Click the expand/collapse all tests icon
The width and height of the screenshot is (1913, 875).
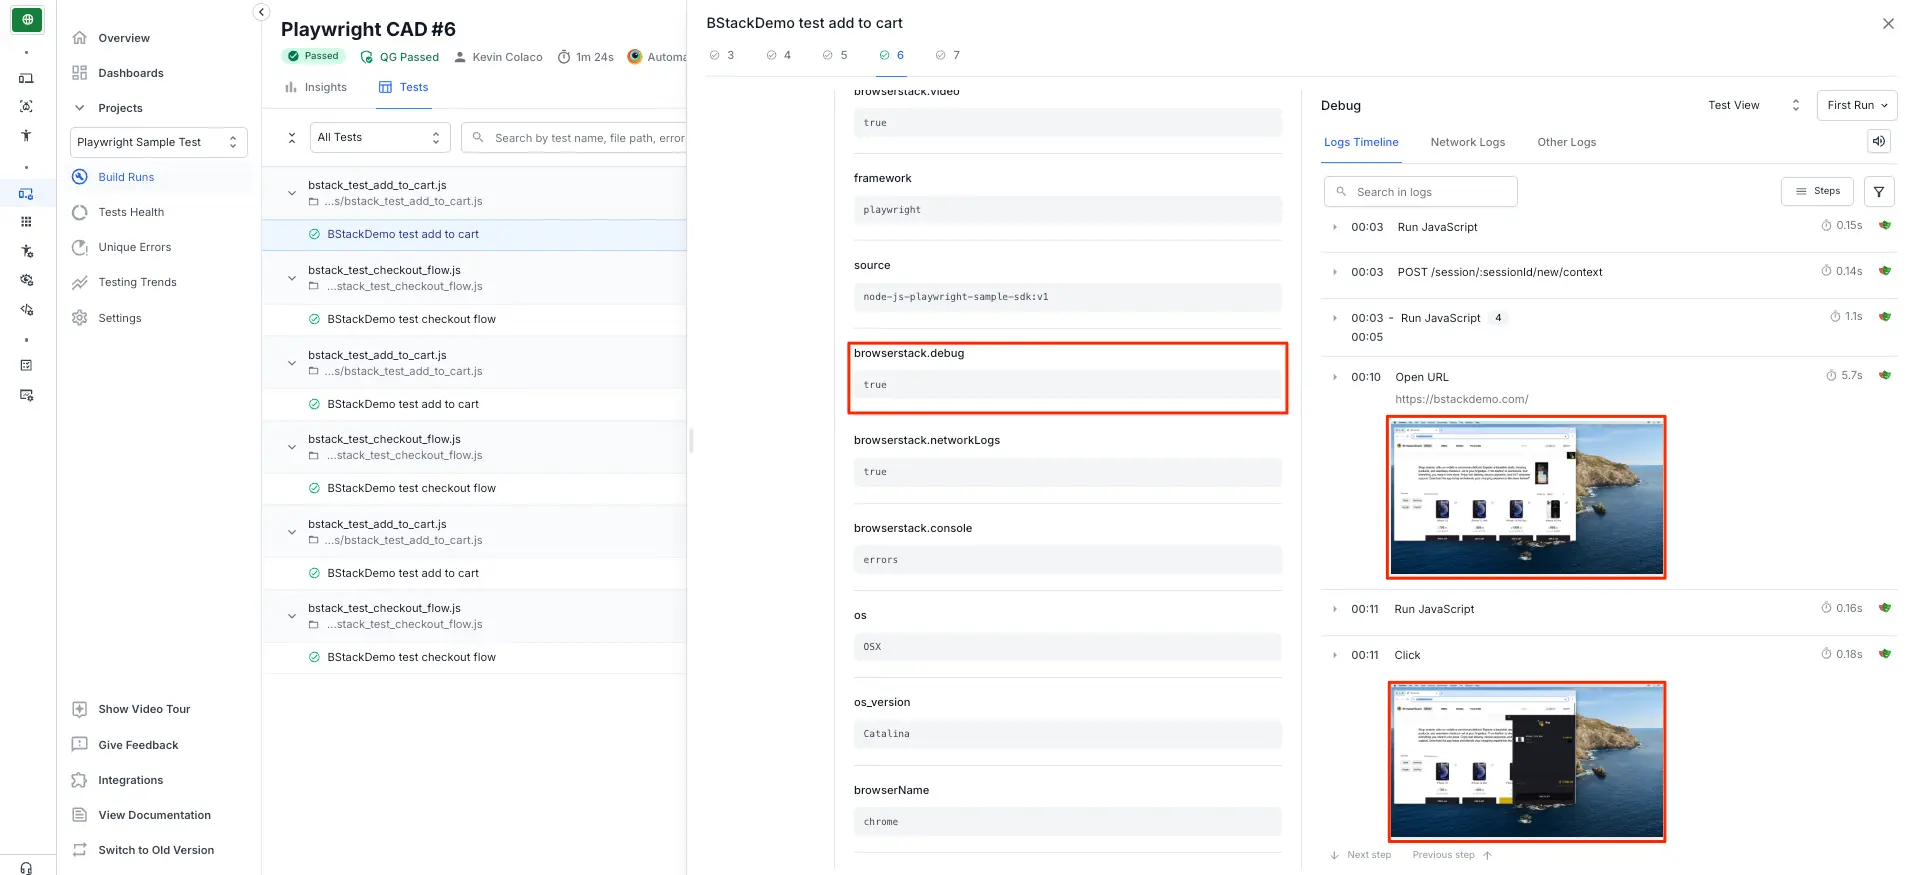click(292, 138)
